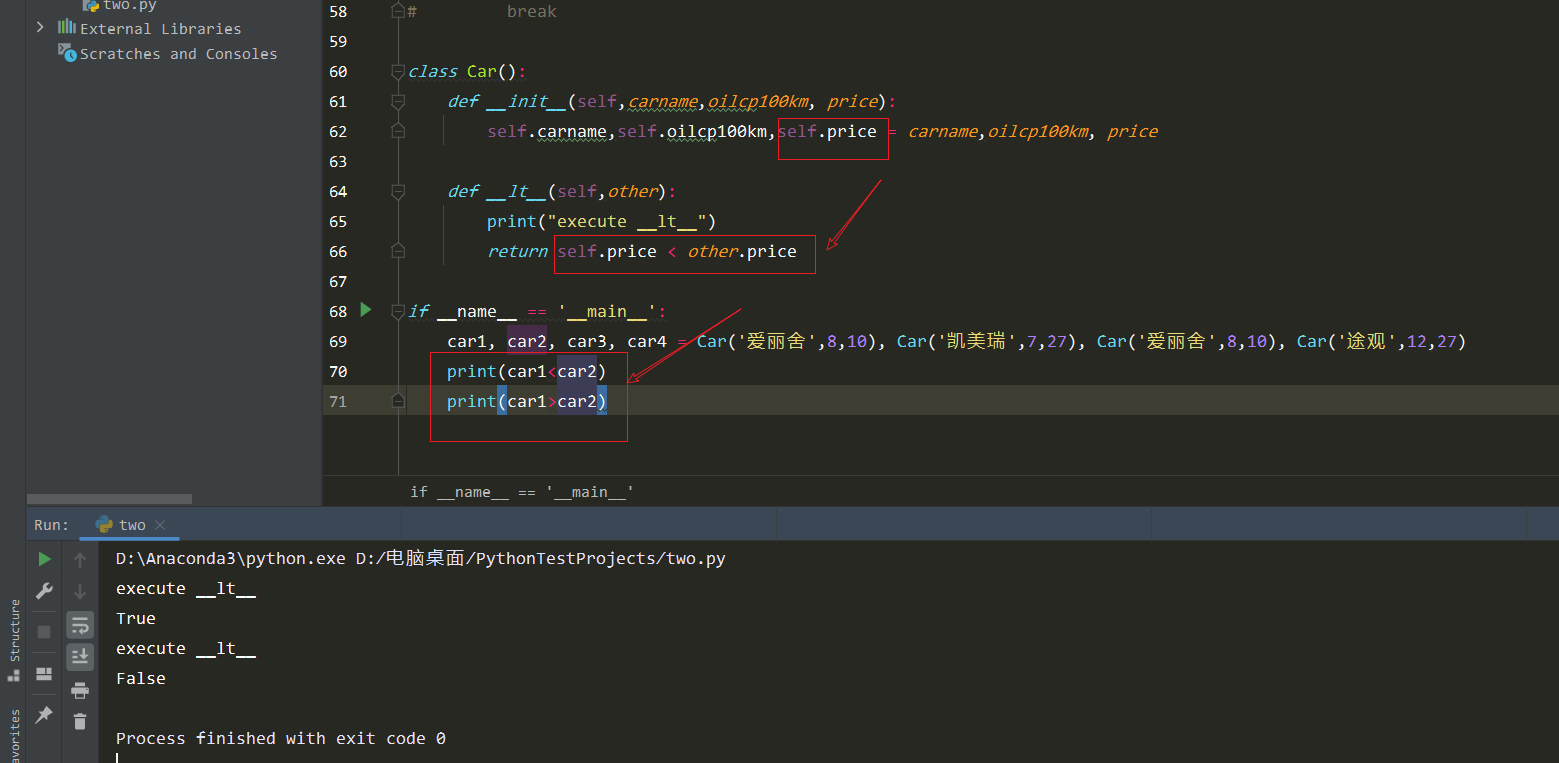Click 'def __init__' on line 61

[507, 101]
